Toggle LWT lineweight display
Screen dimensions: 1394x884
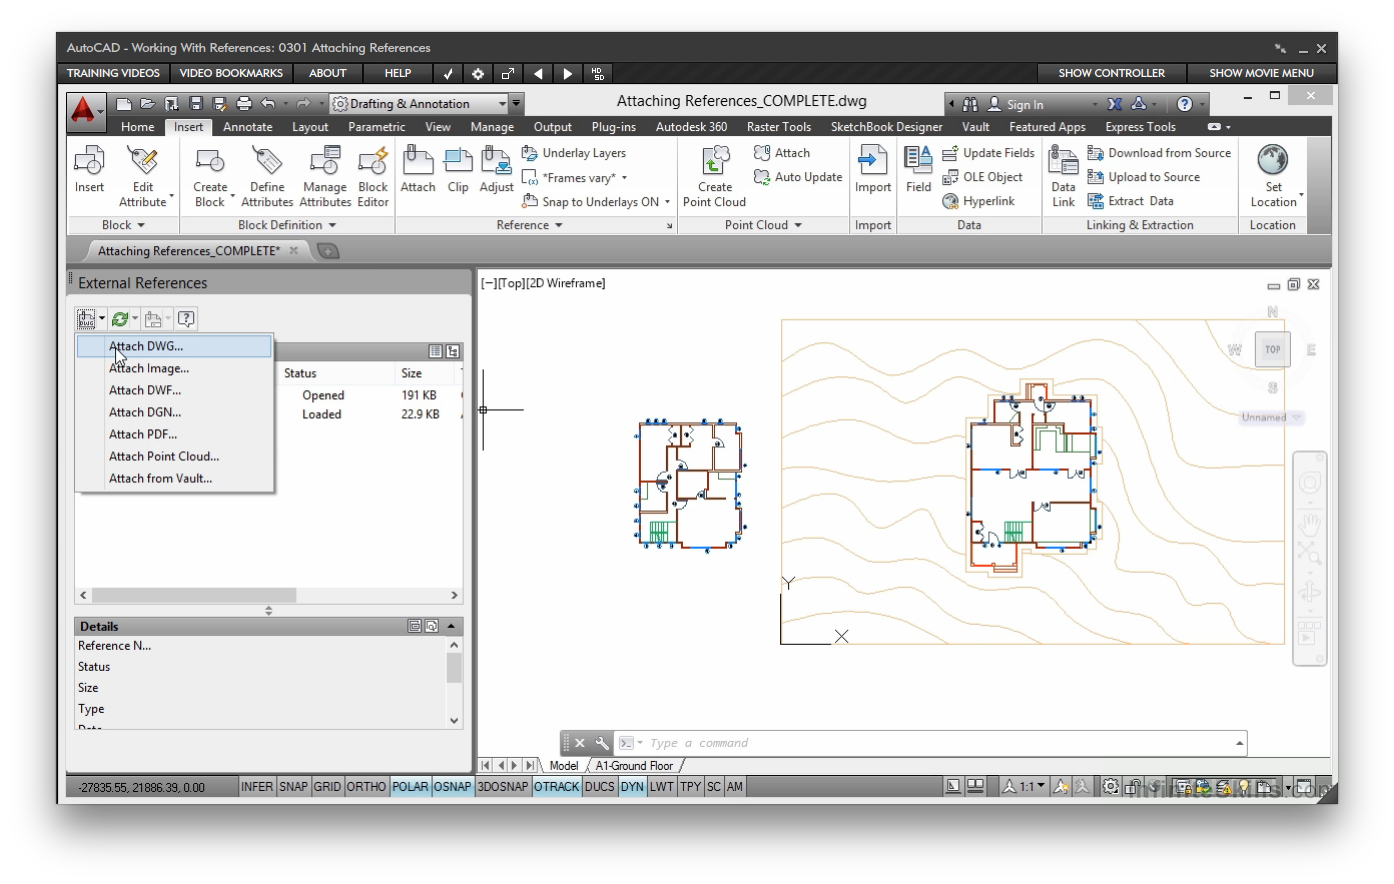(x=662, y=787)
